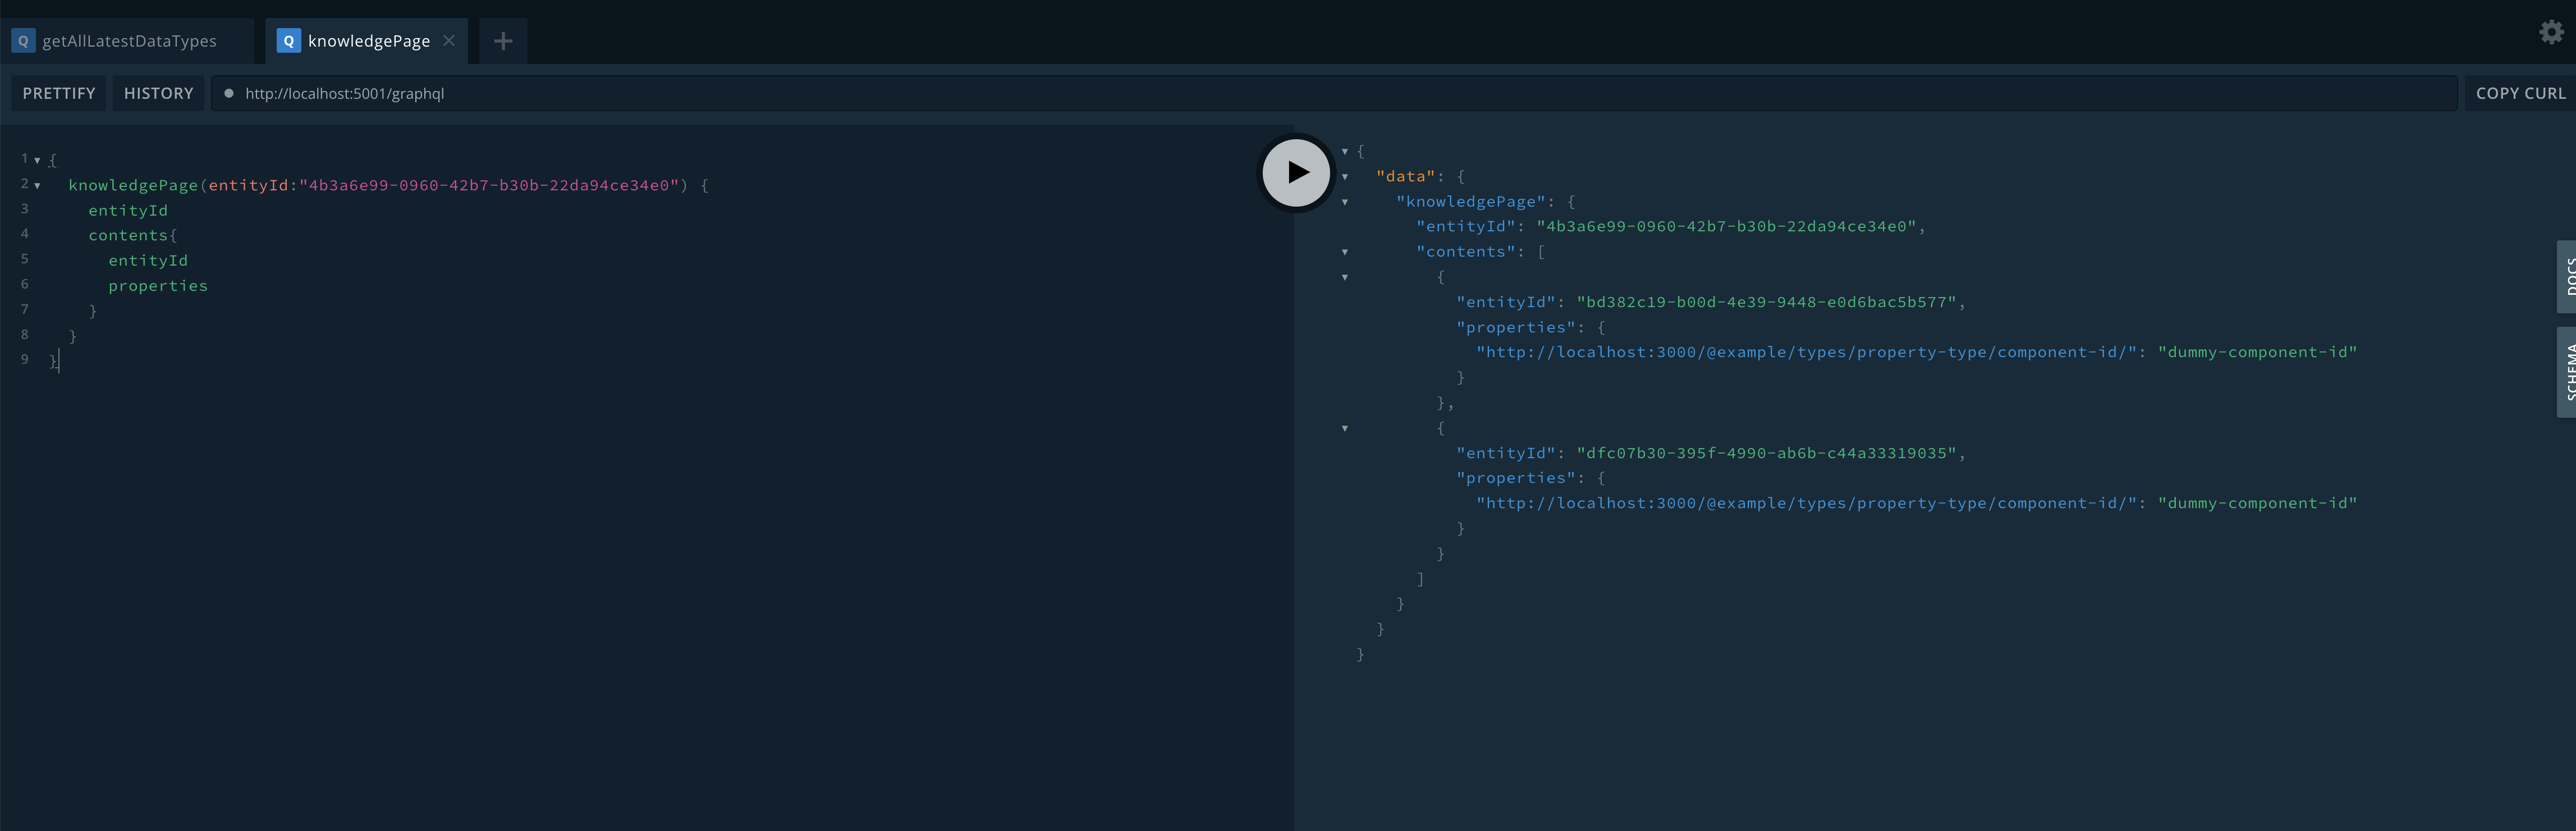Switch to the getAllLatestDataTypes tab

click(x=128, y=40)
